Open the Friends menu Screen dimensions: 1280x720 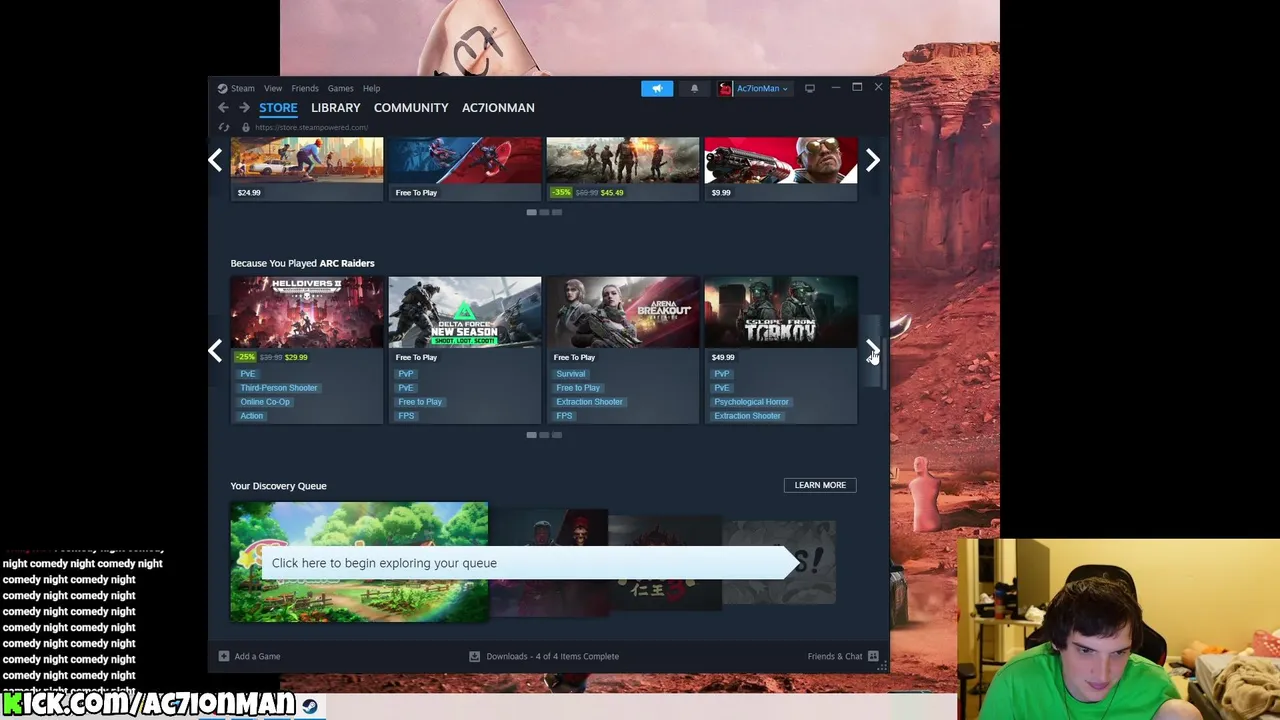[x=305, y=88]
